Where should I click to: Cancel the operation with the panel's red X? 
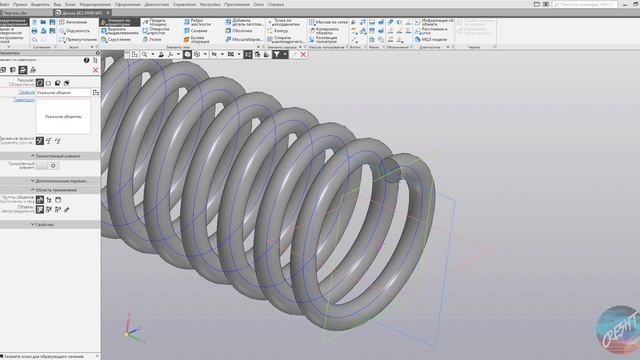(96, 70)
